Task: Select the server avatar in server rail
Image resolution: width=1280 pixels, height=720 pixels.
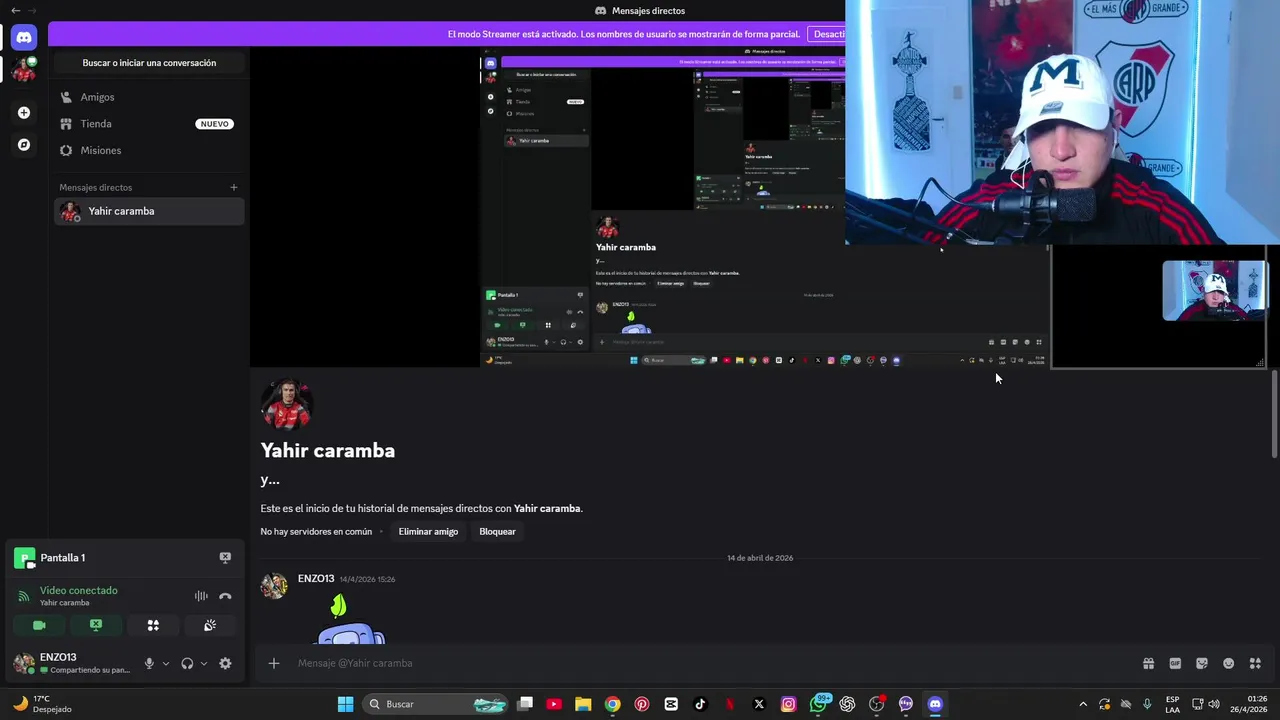Action: coord(24,70)
